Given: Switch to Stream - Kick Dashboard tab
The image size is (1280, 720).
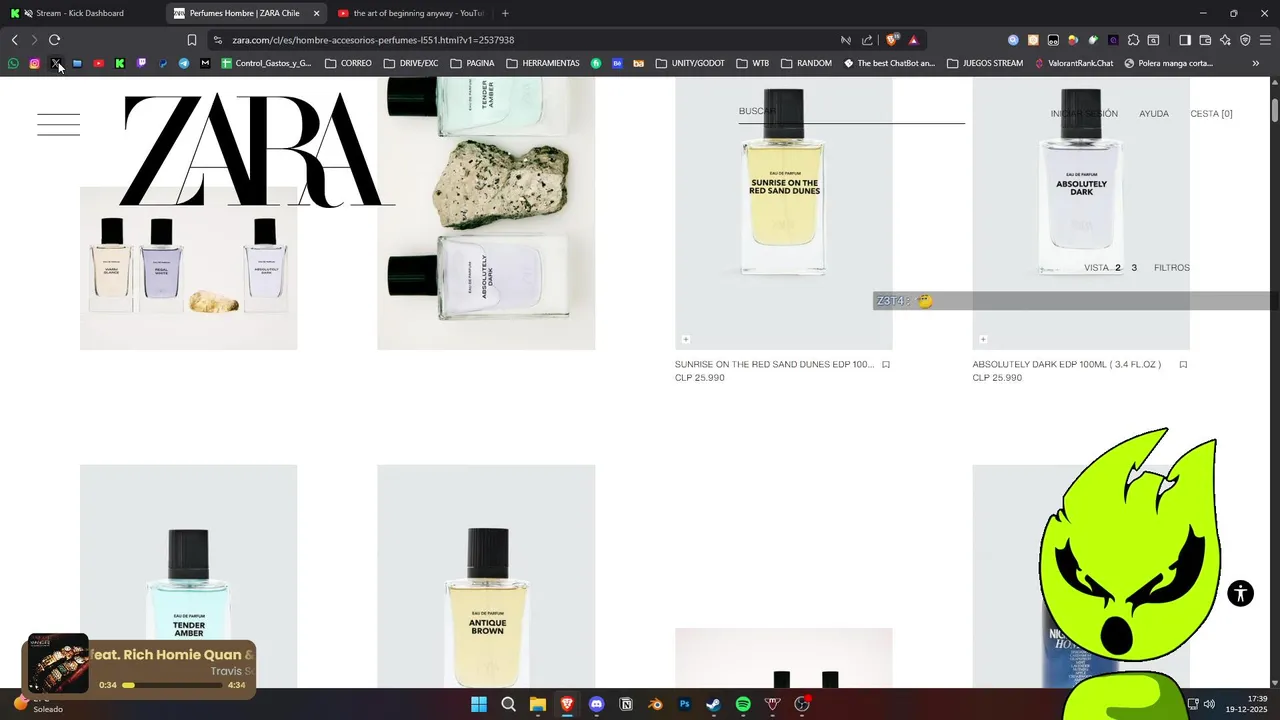Looking at the screenshot, I should [x=80, y=13].
